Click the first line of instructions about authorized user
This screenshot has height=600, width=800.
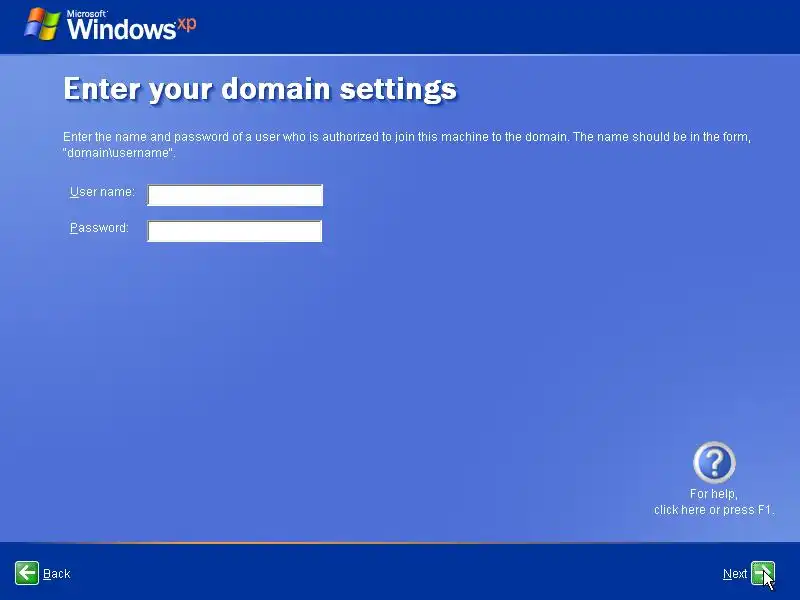(407, 137)
